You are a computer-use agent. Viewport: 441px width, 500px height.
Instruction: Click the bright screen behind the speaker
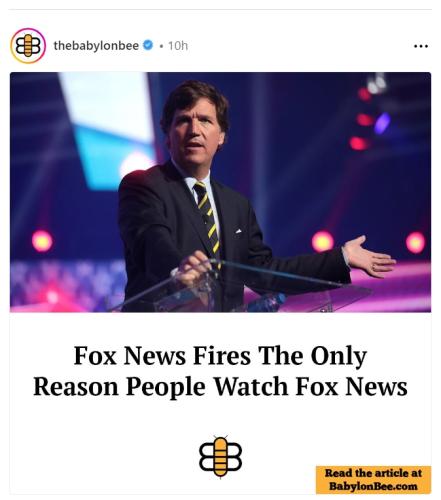(x=107, y=130)
